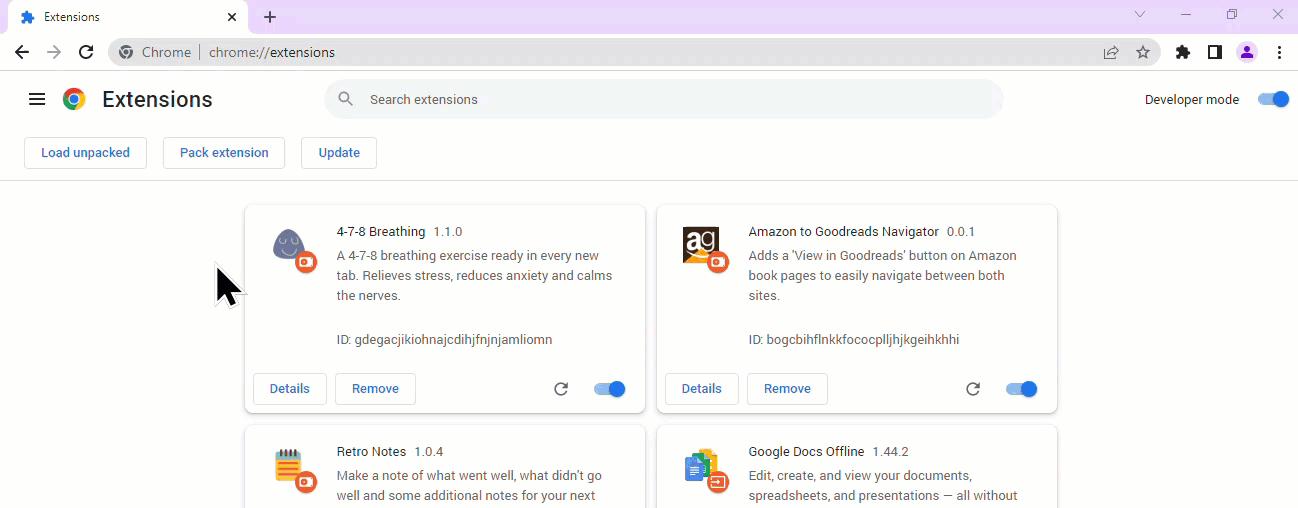Disable Amazon to Goodreads Navigator toggle

point(1021,389)
